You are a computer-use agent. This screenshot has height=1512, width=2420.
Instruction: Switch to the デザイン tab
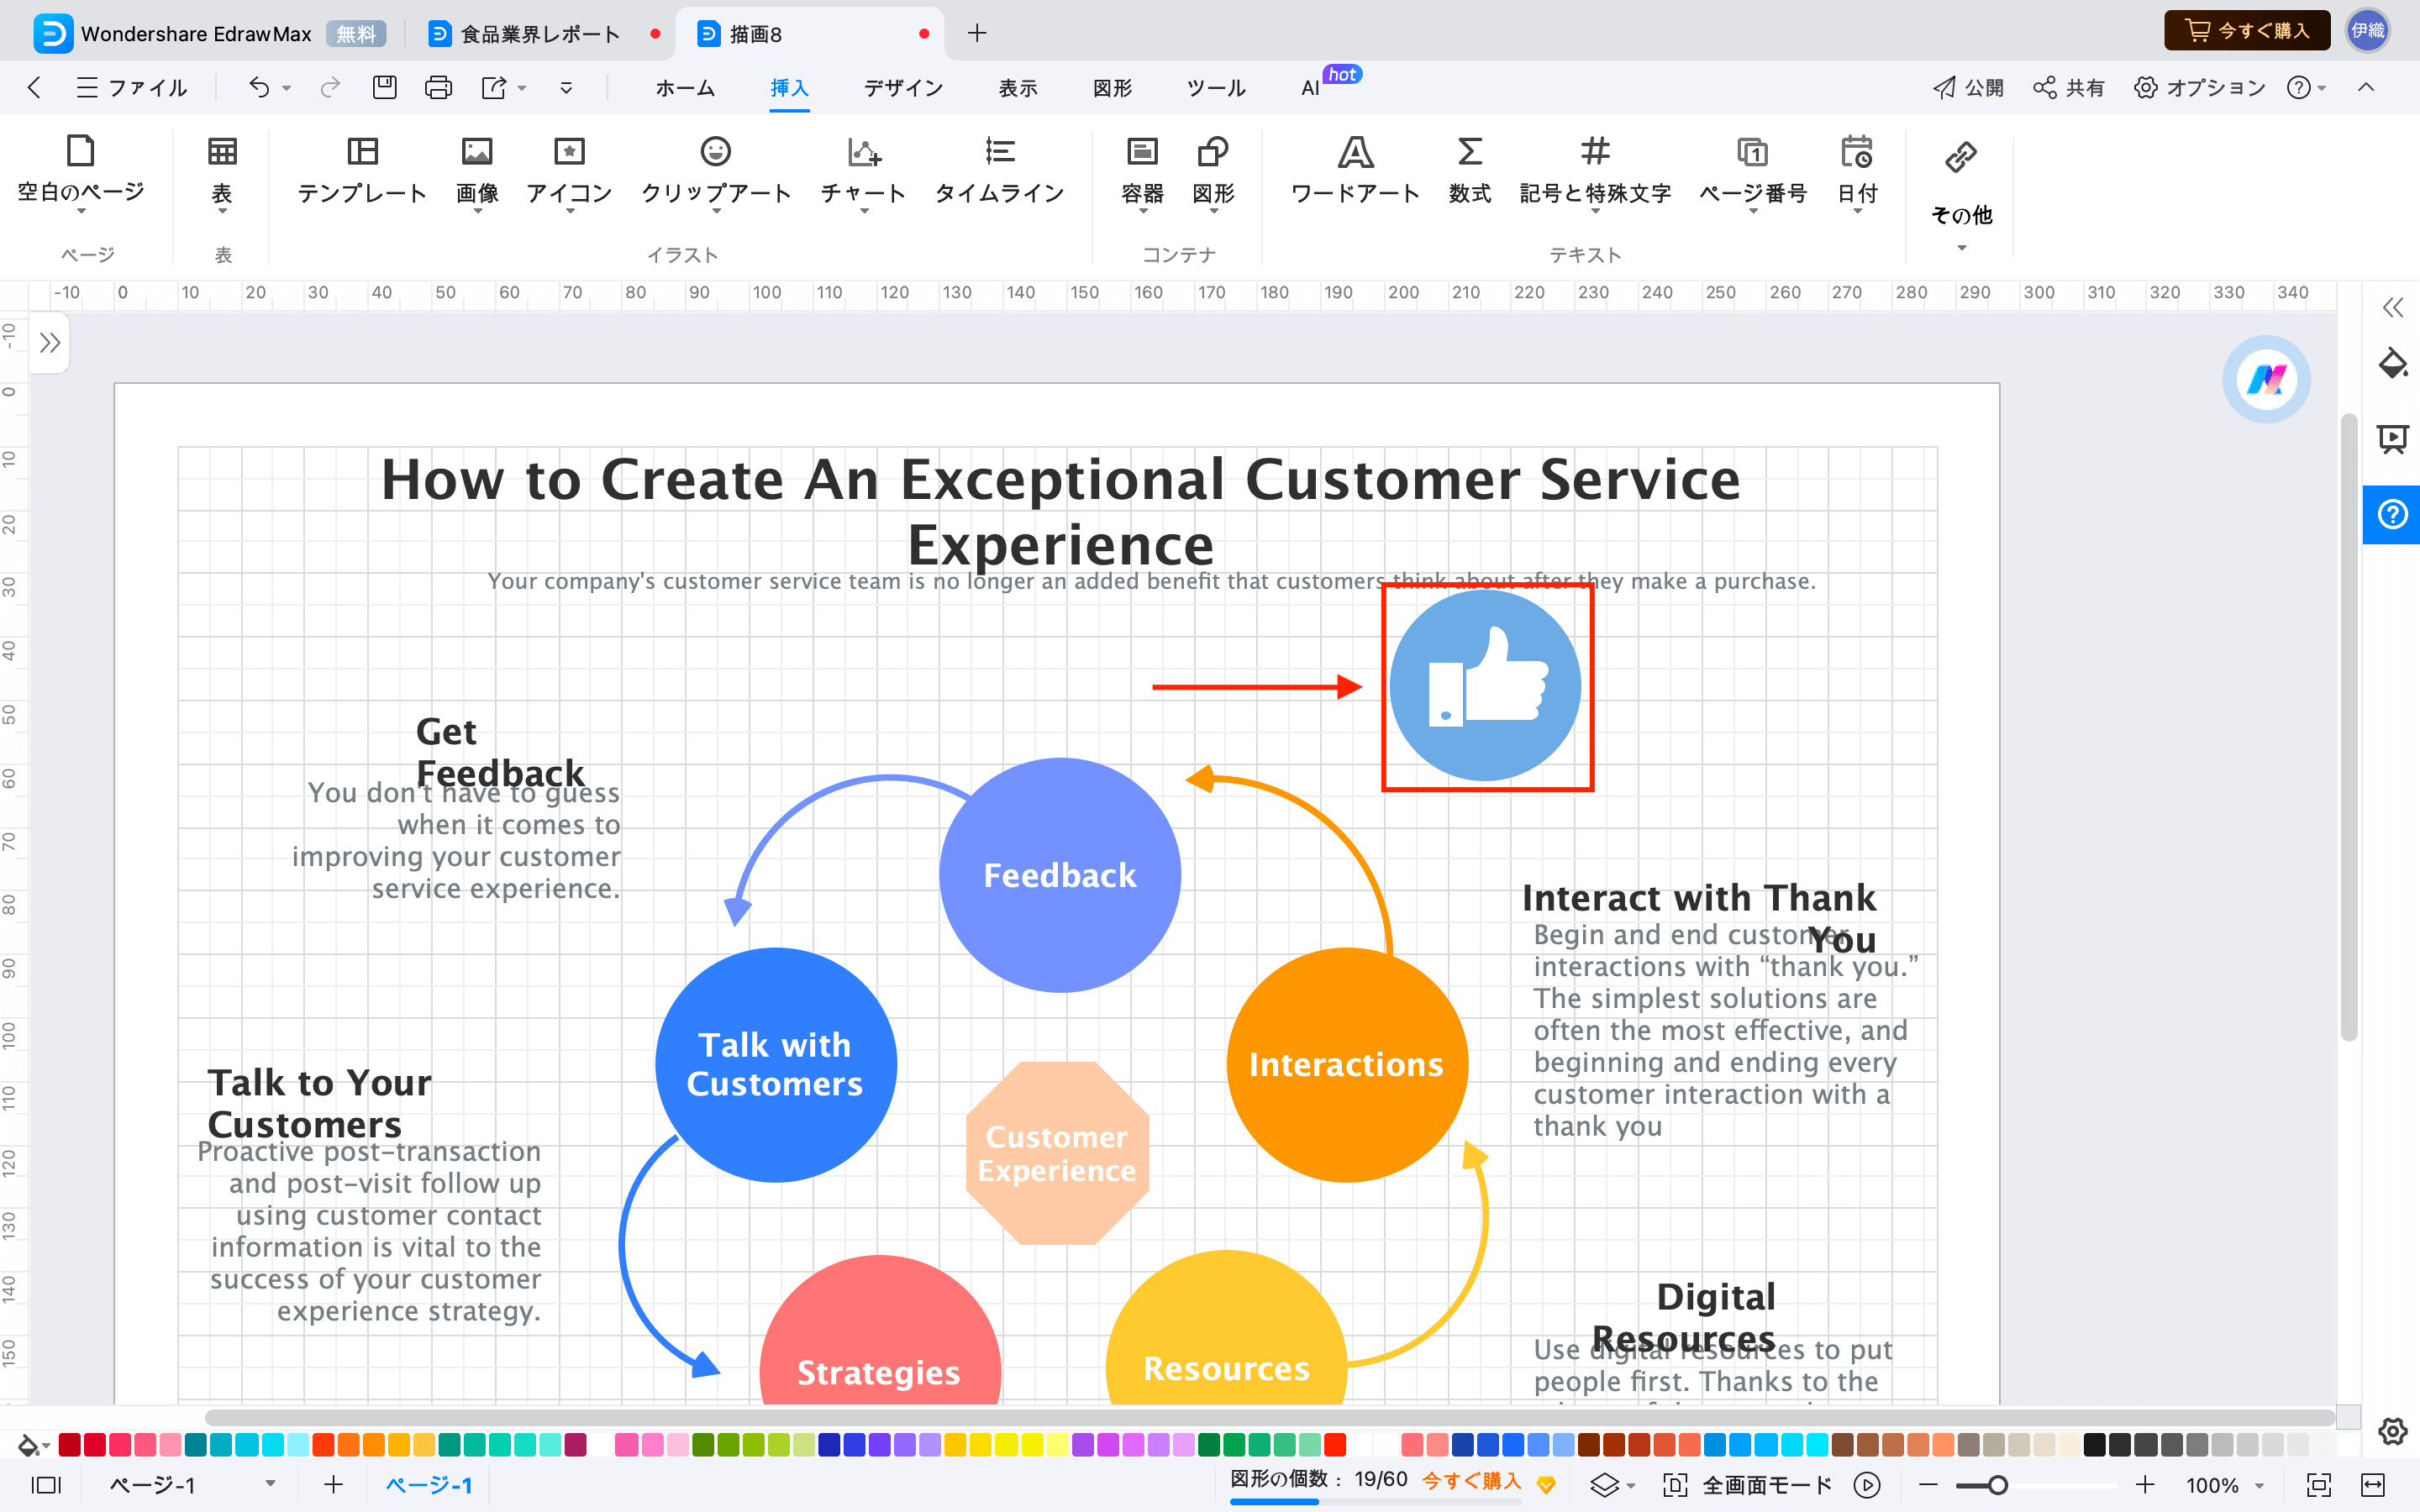[903, 88]
